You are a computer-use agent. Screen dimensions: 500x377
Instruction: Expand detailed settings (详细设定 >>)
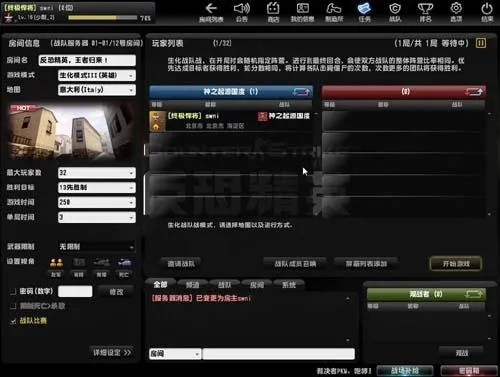tap(112, 352)
